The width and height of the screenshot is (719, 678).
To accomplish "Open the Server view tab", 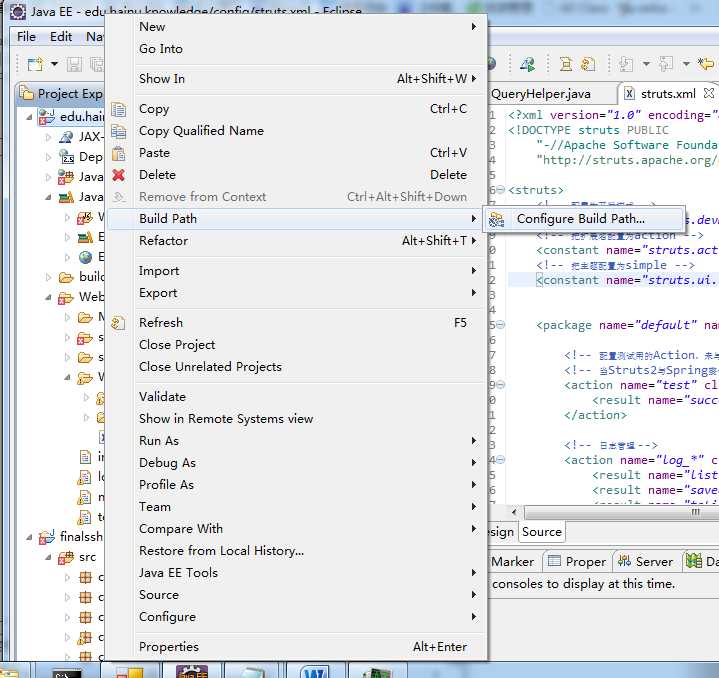I will pyautogui.click(x=647, y=562).
